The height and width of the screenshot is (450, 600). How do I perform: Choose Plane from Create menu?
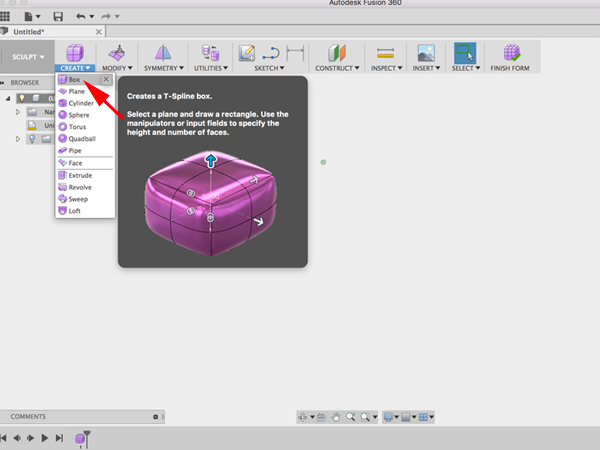pos(85,91)
